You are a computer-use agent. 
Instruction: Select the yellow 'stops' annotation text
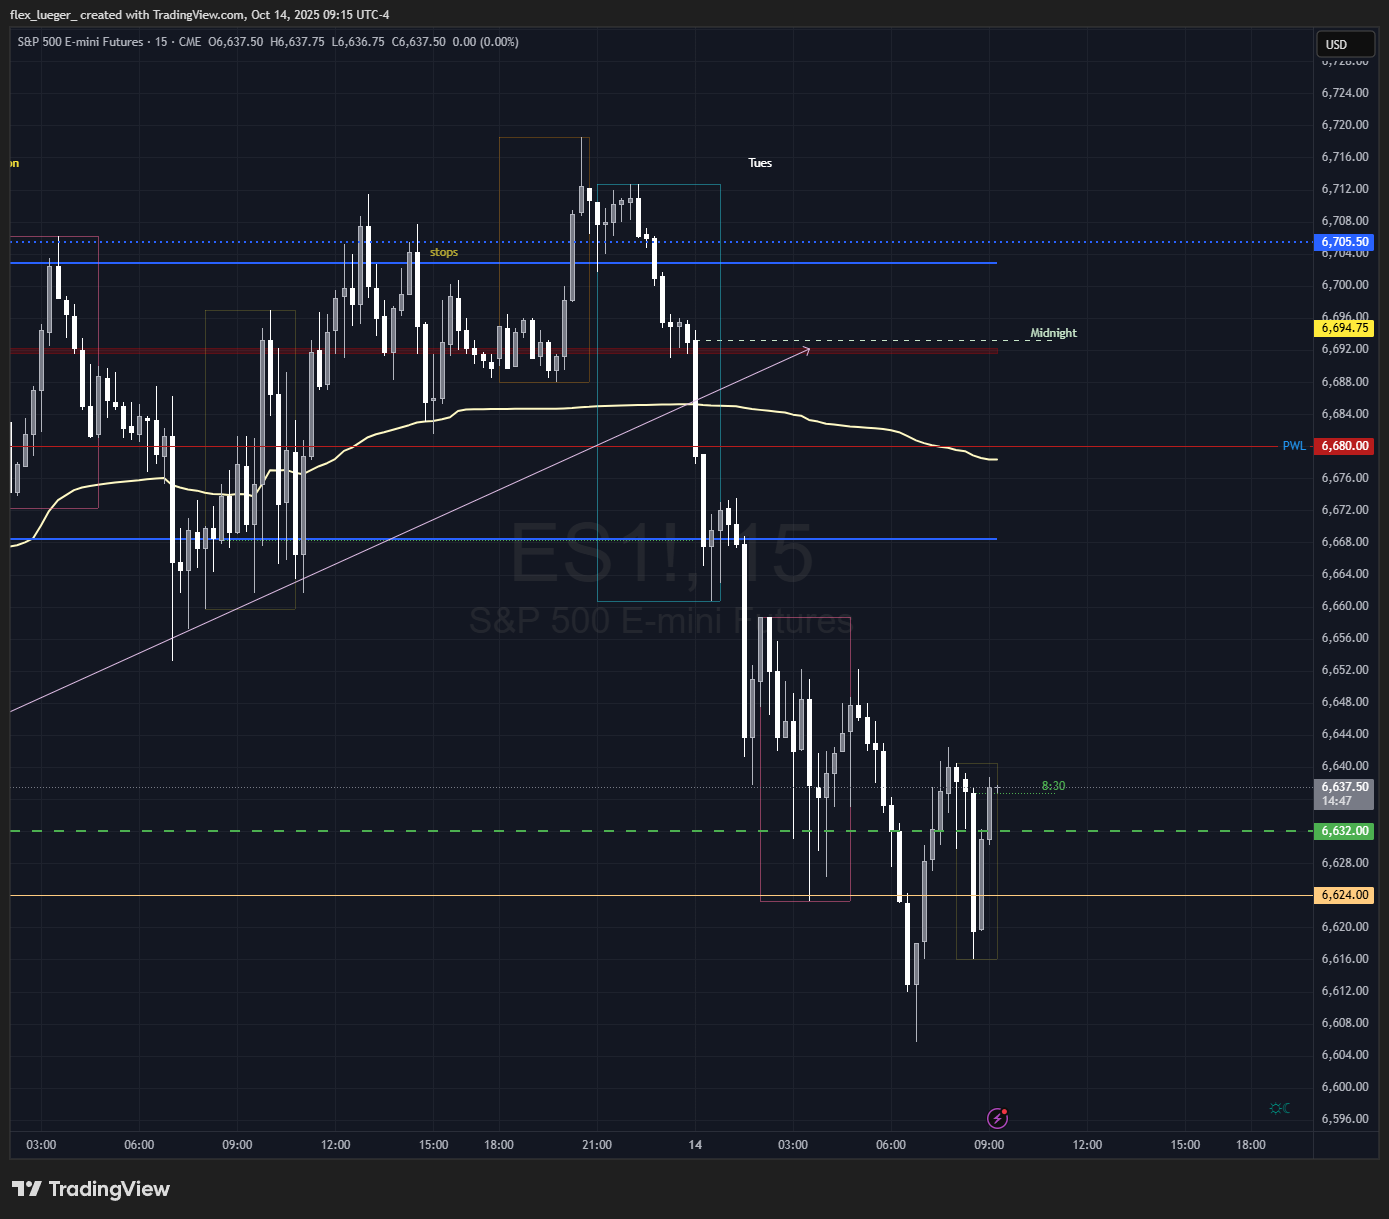[x=444, y=252]
